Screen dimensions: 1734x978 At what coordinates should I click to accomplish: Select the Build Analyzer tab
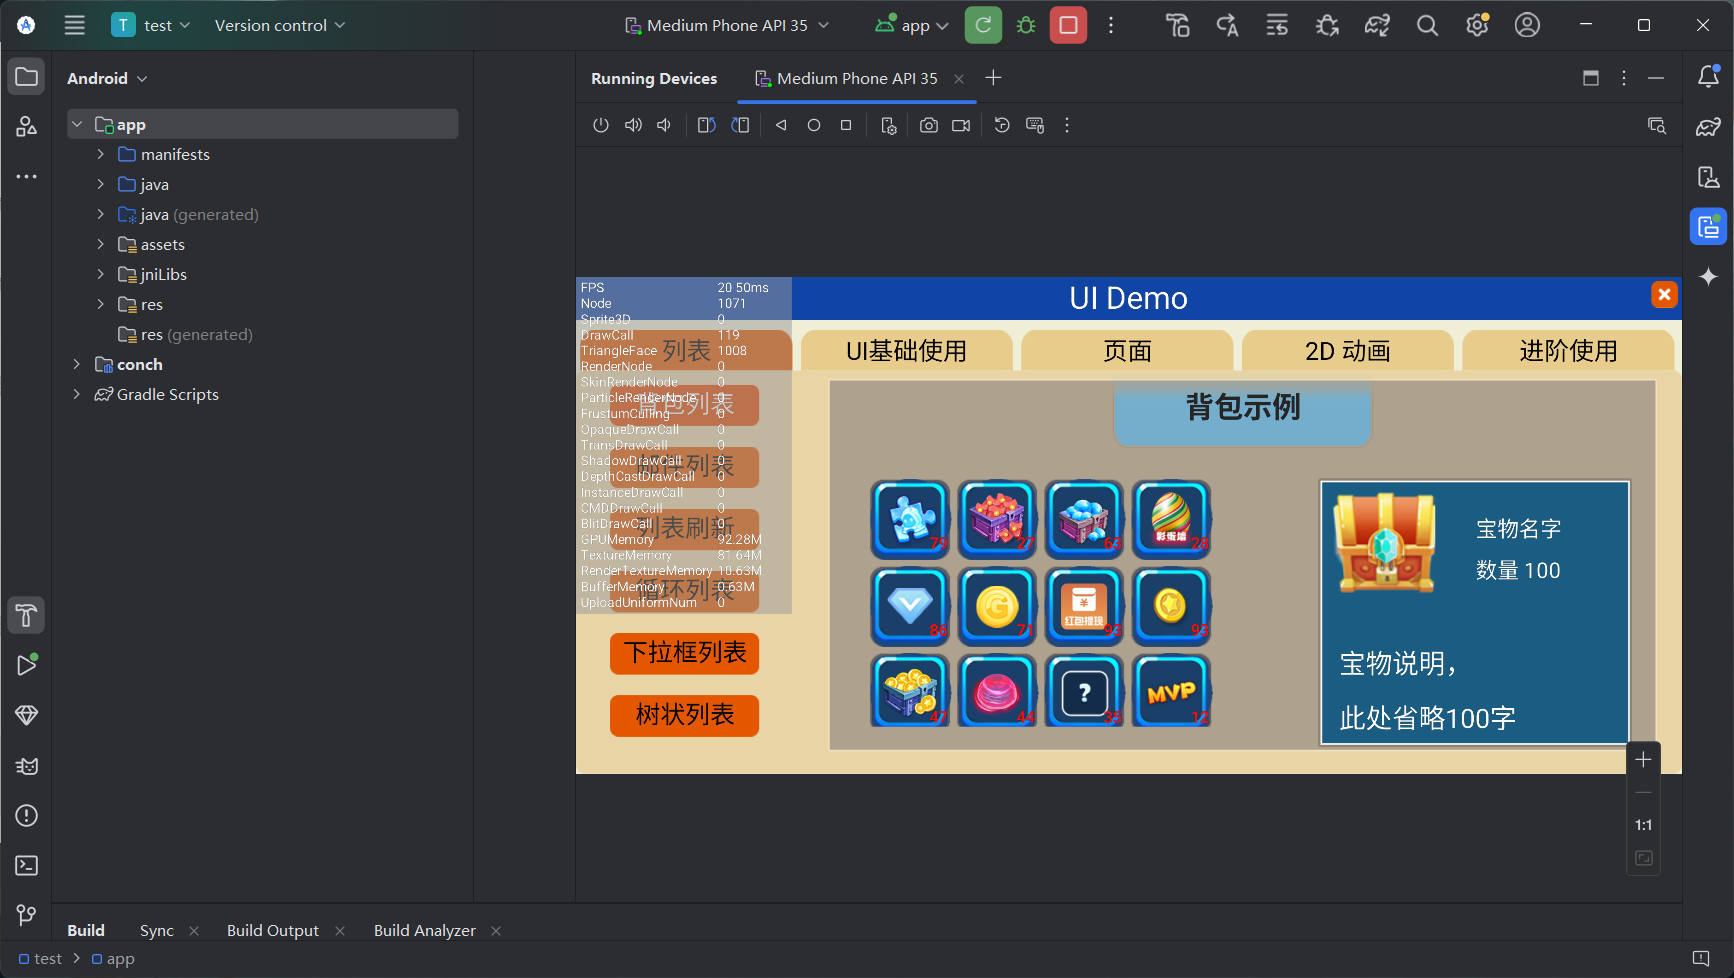pyautogui.click(x=424, y=930)
